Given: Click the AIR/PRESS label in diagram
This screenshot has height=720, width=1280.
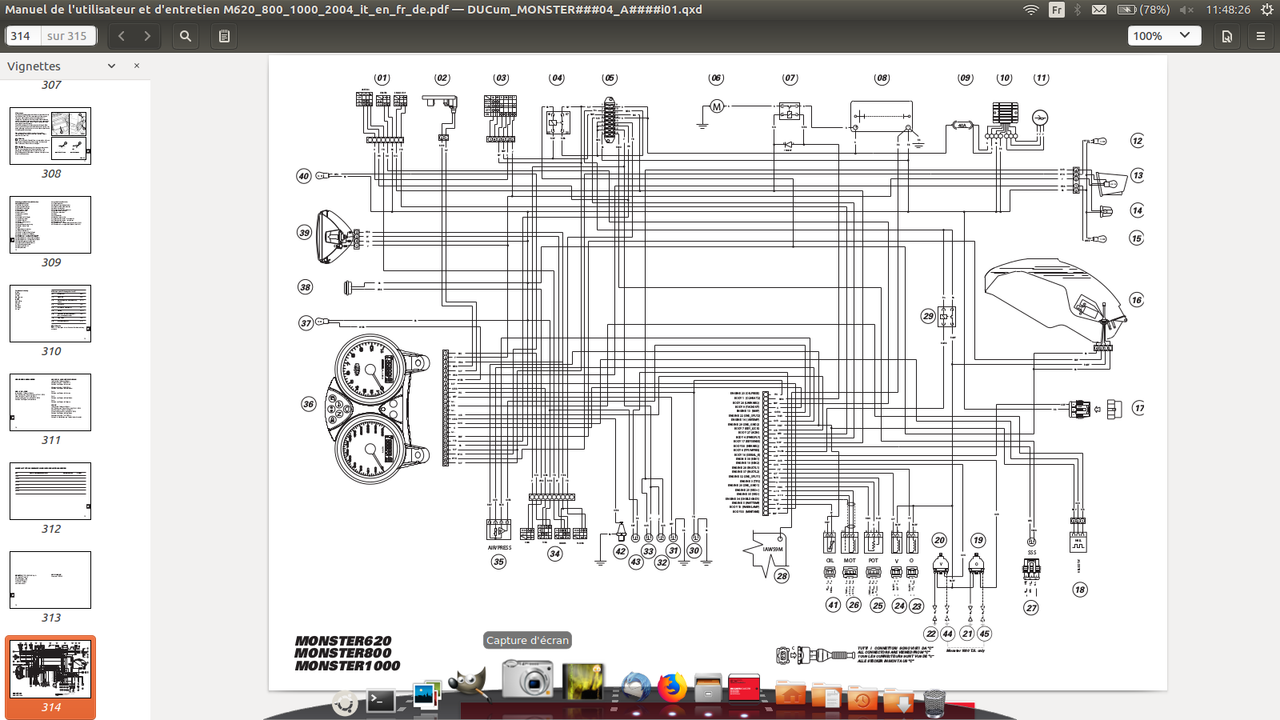Looking at the screenshot, I should (499, 547).
